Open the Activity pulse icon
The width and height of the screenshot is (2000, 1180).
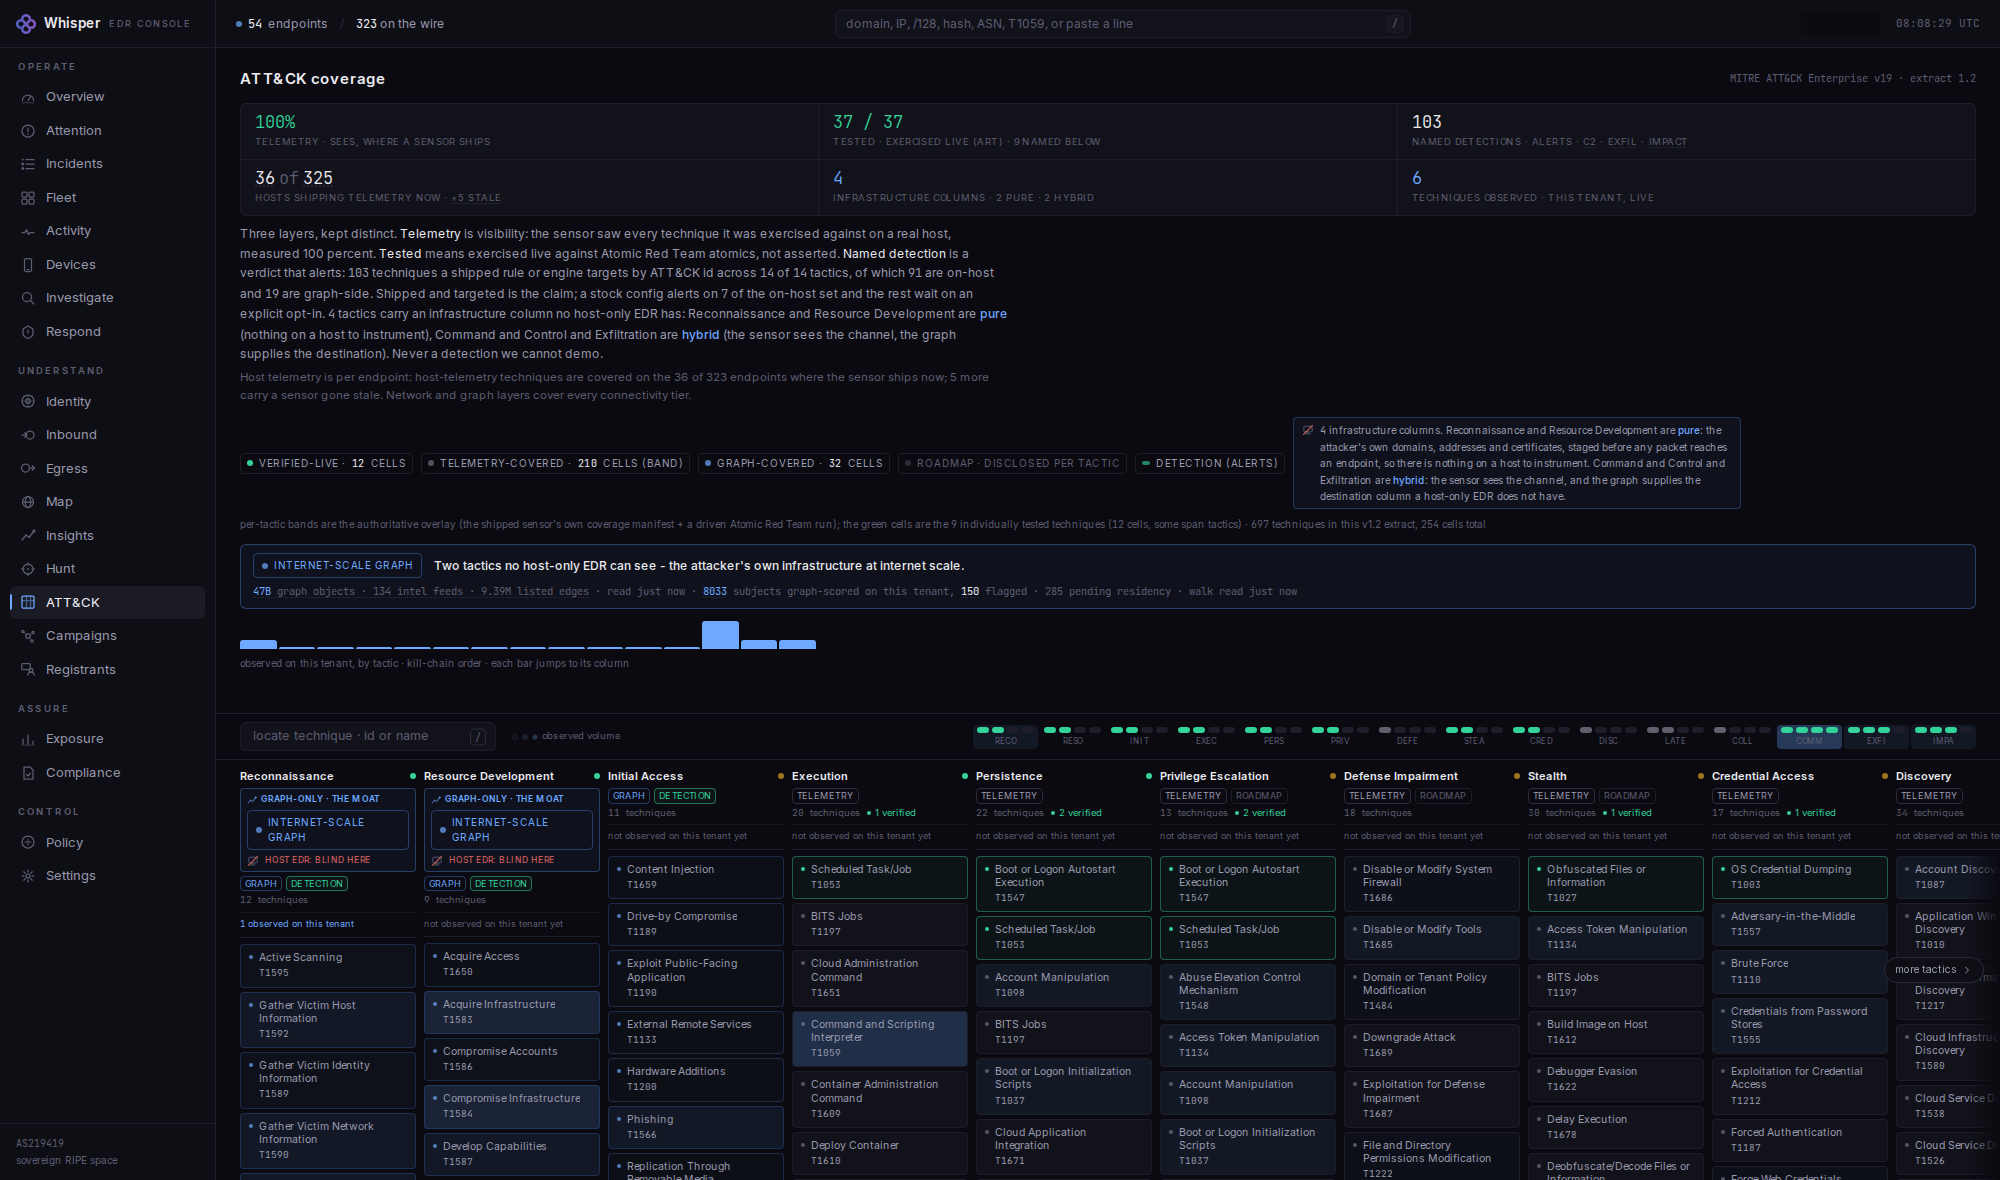coord(28,231)
